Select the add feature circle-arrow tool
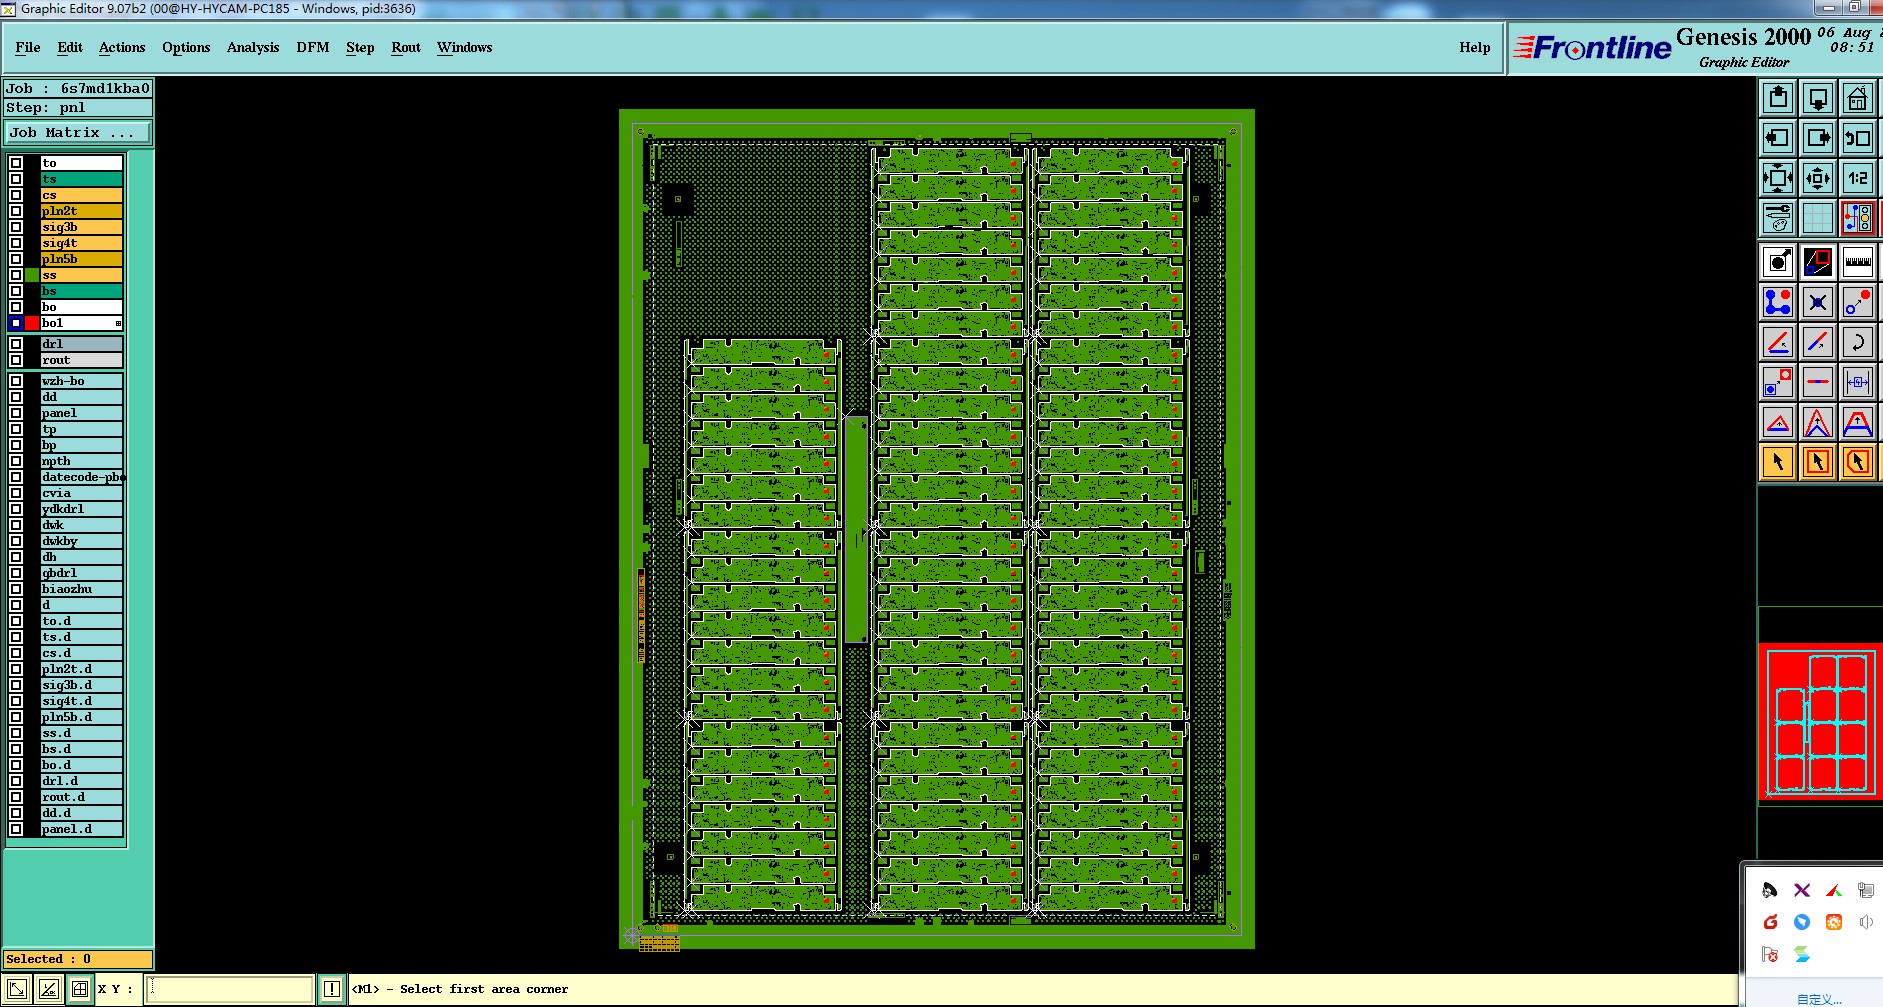This screenshot has width=1883, height=1007. coord(1778,262)
